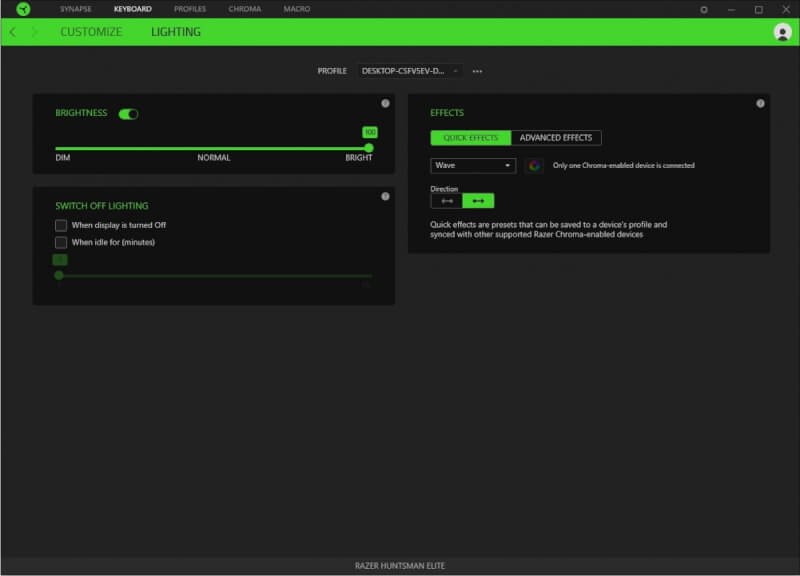
Task: Go forward with the right arrow
Action: (35, 32)
